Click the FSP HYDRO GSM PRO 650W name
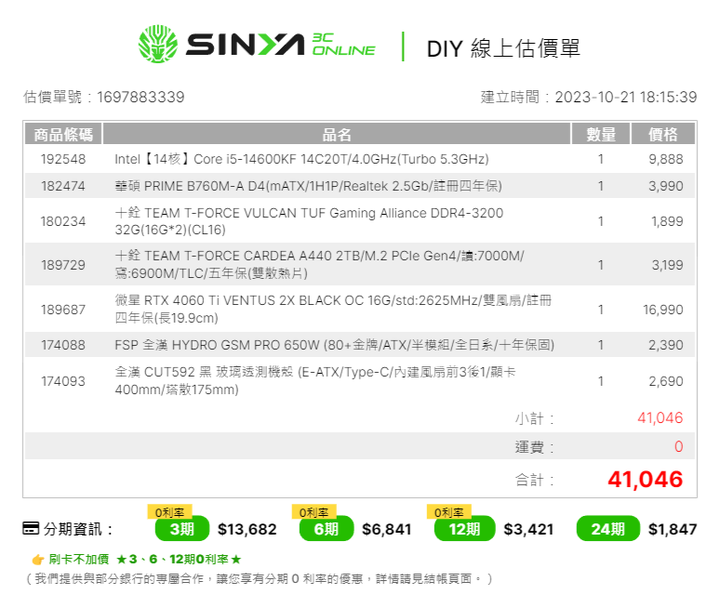720x608 pixels. [x=334, y=345]
